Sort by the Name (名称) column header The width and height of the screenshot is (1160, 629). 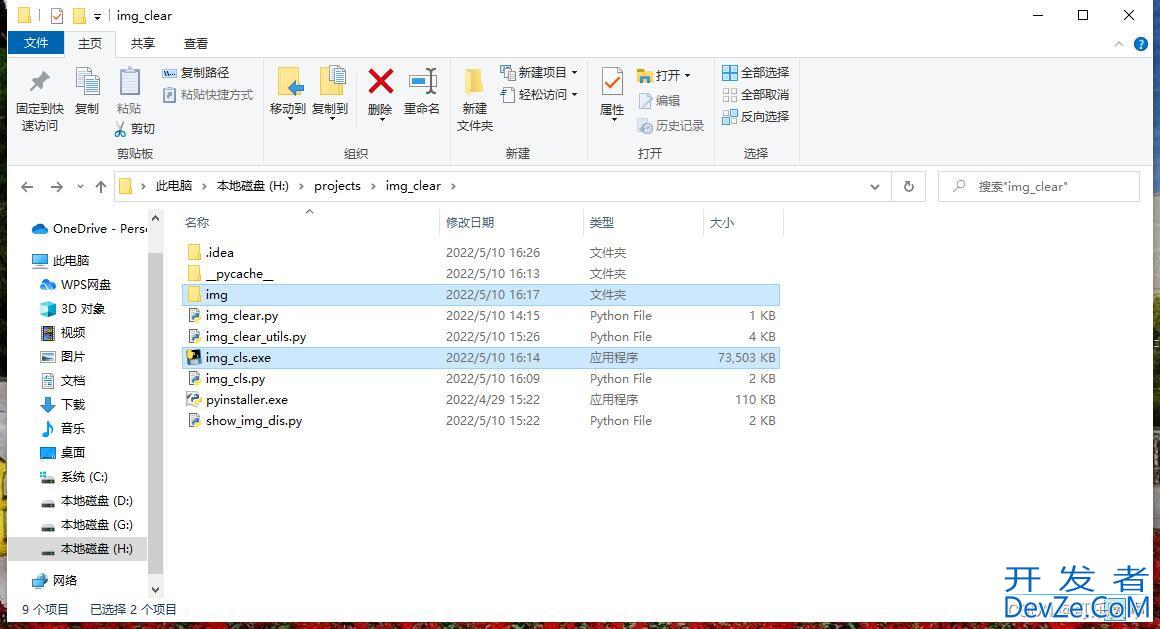coord(198,222)
